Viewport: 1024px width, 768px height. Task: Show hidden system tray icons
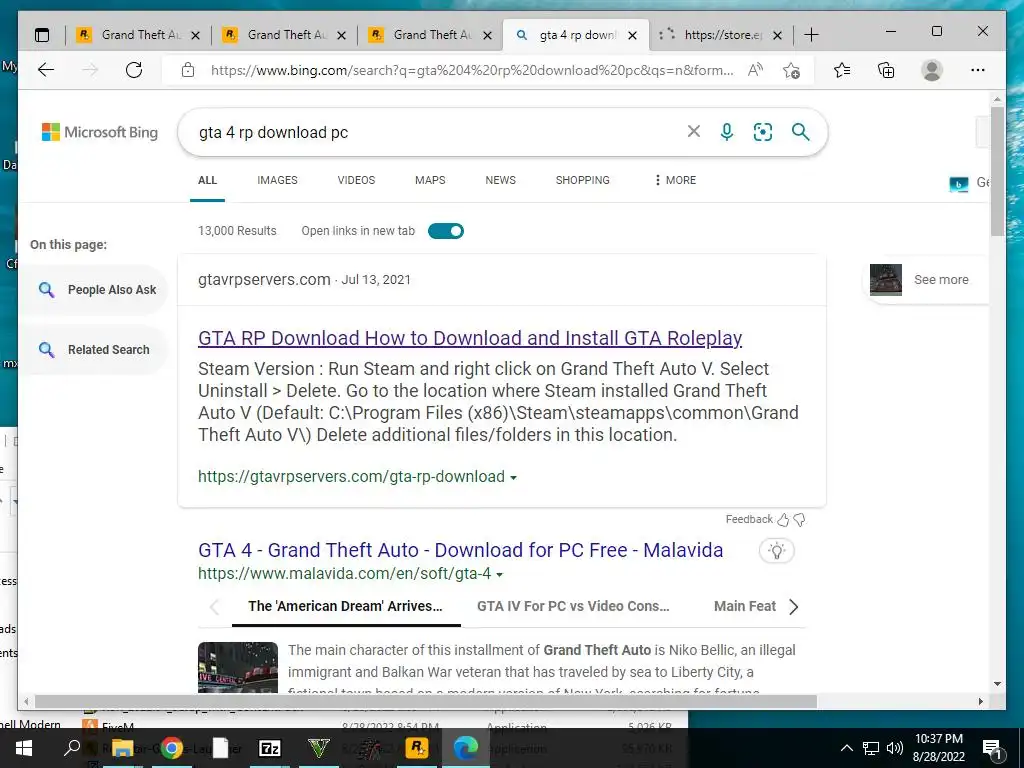[x=846, y=748]
